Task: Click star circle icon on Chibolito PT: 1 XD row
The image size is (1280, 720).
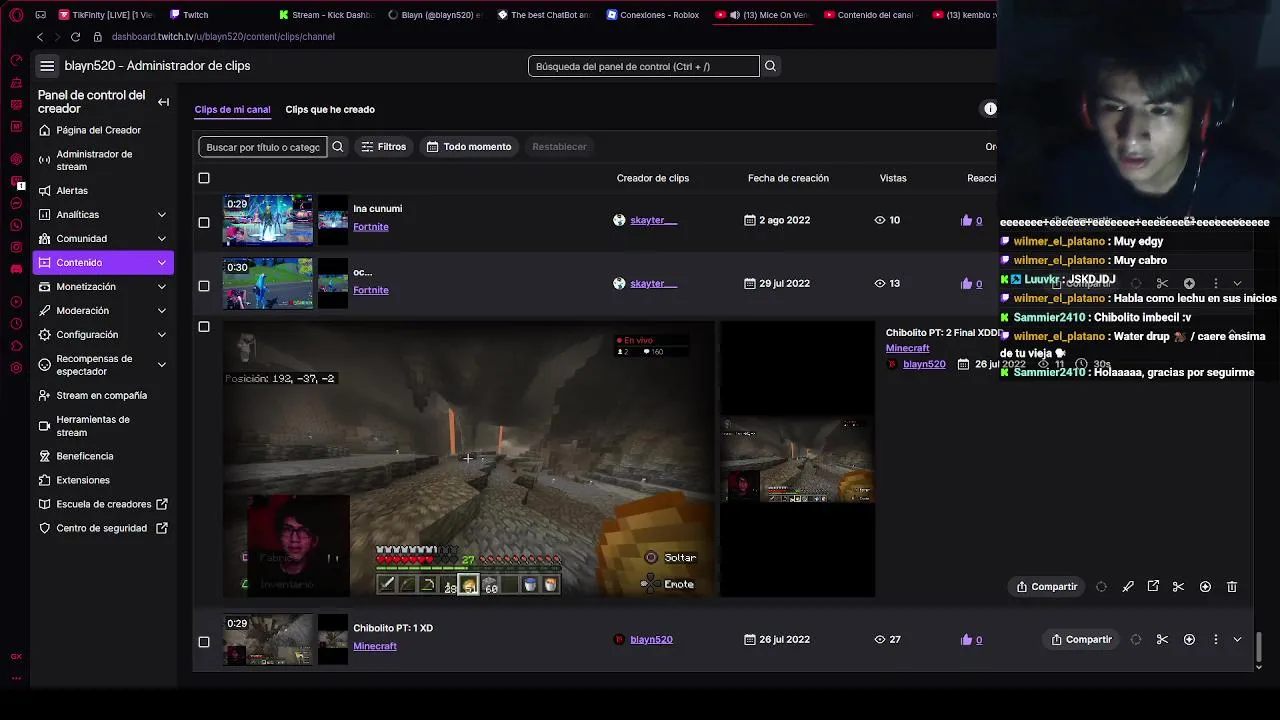Action: 1189,640
